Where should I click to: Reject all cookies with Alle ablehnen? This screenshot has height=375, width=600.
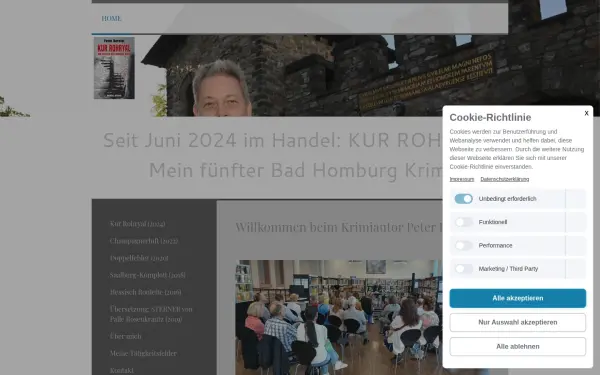click(x=517, y=346)
